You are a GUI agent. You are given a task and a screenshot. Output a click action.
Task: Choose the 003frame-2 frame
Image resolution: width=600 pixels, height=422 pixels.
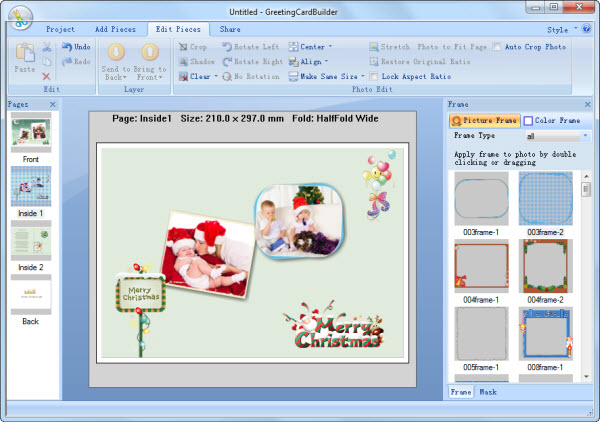point(546,198)
